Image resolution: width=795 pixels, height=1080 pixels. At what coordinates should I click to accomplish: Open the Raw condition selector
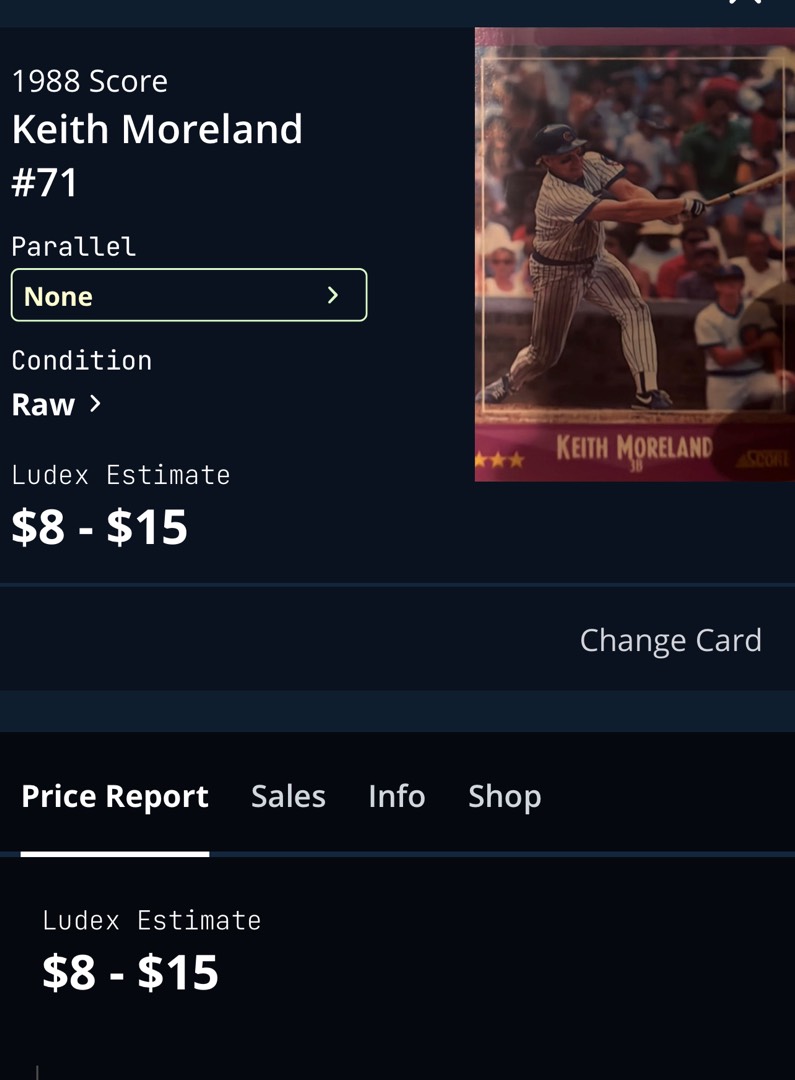[56, 404]
